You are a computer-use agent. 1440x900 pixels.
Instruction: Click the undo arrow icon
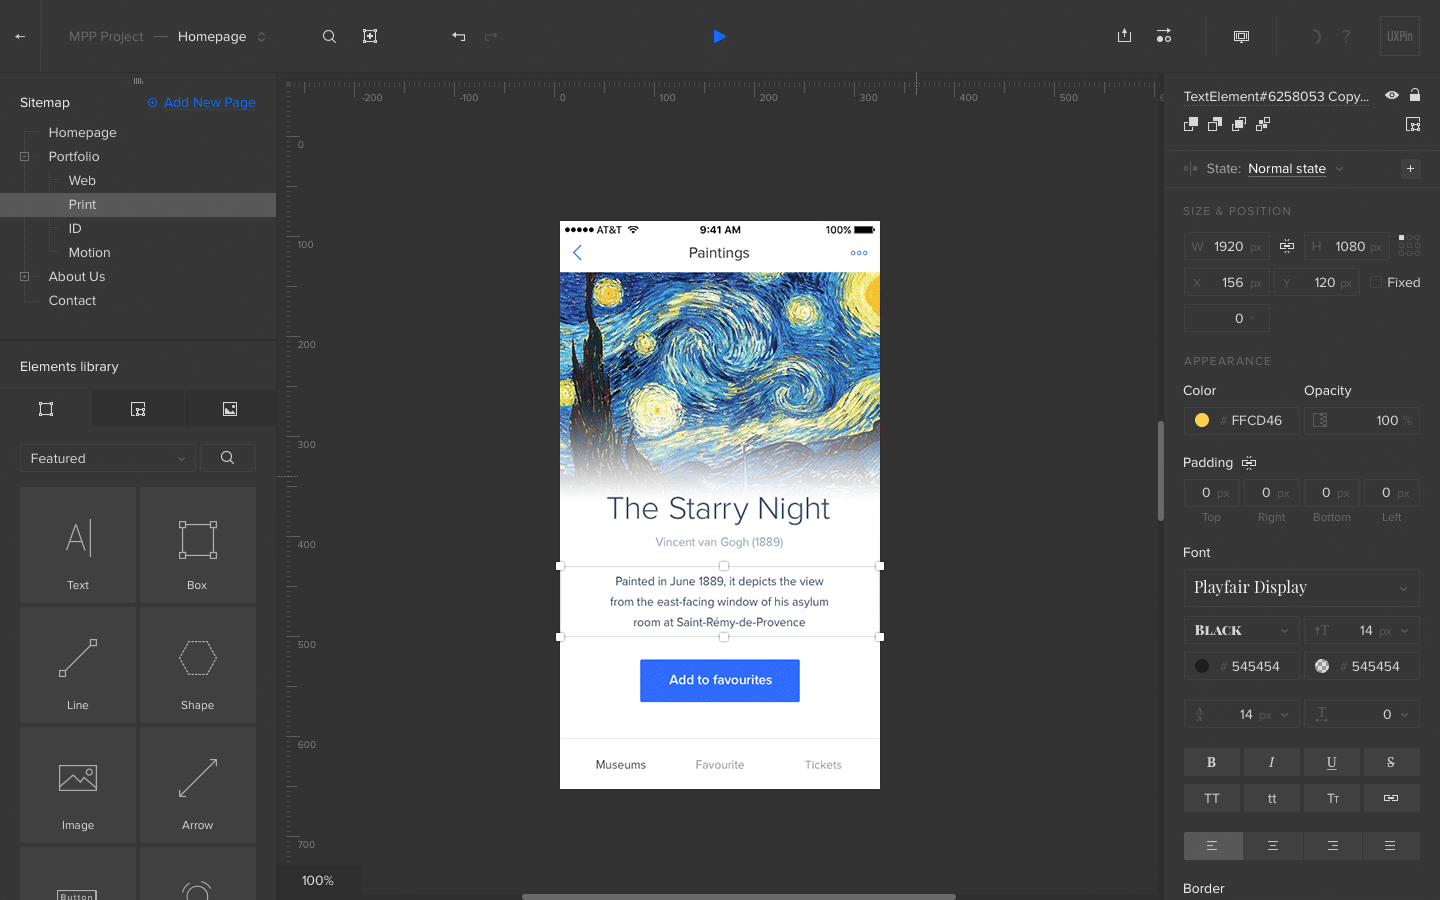(458, 36)
